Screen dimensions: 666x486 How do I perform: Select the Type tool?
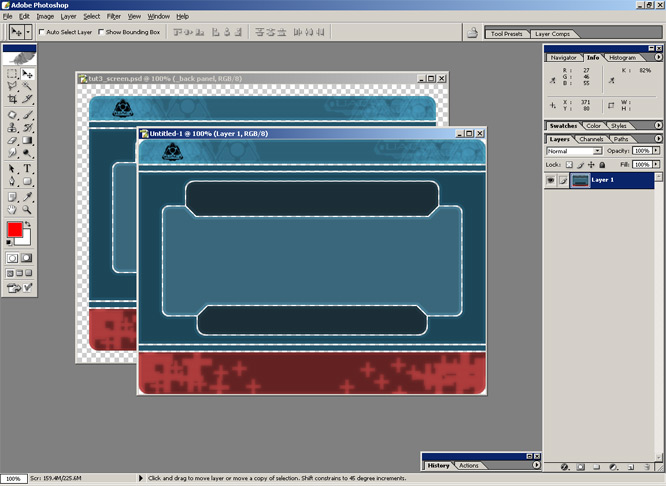[27, 169]
